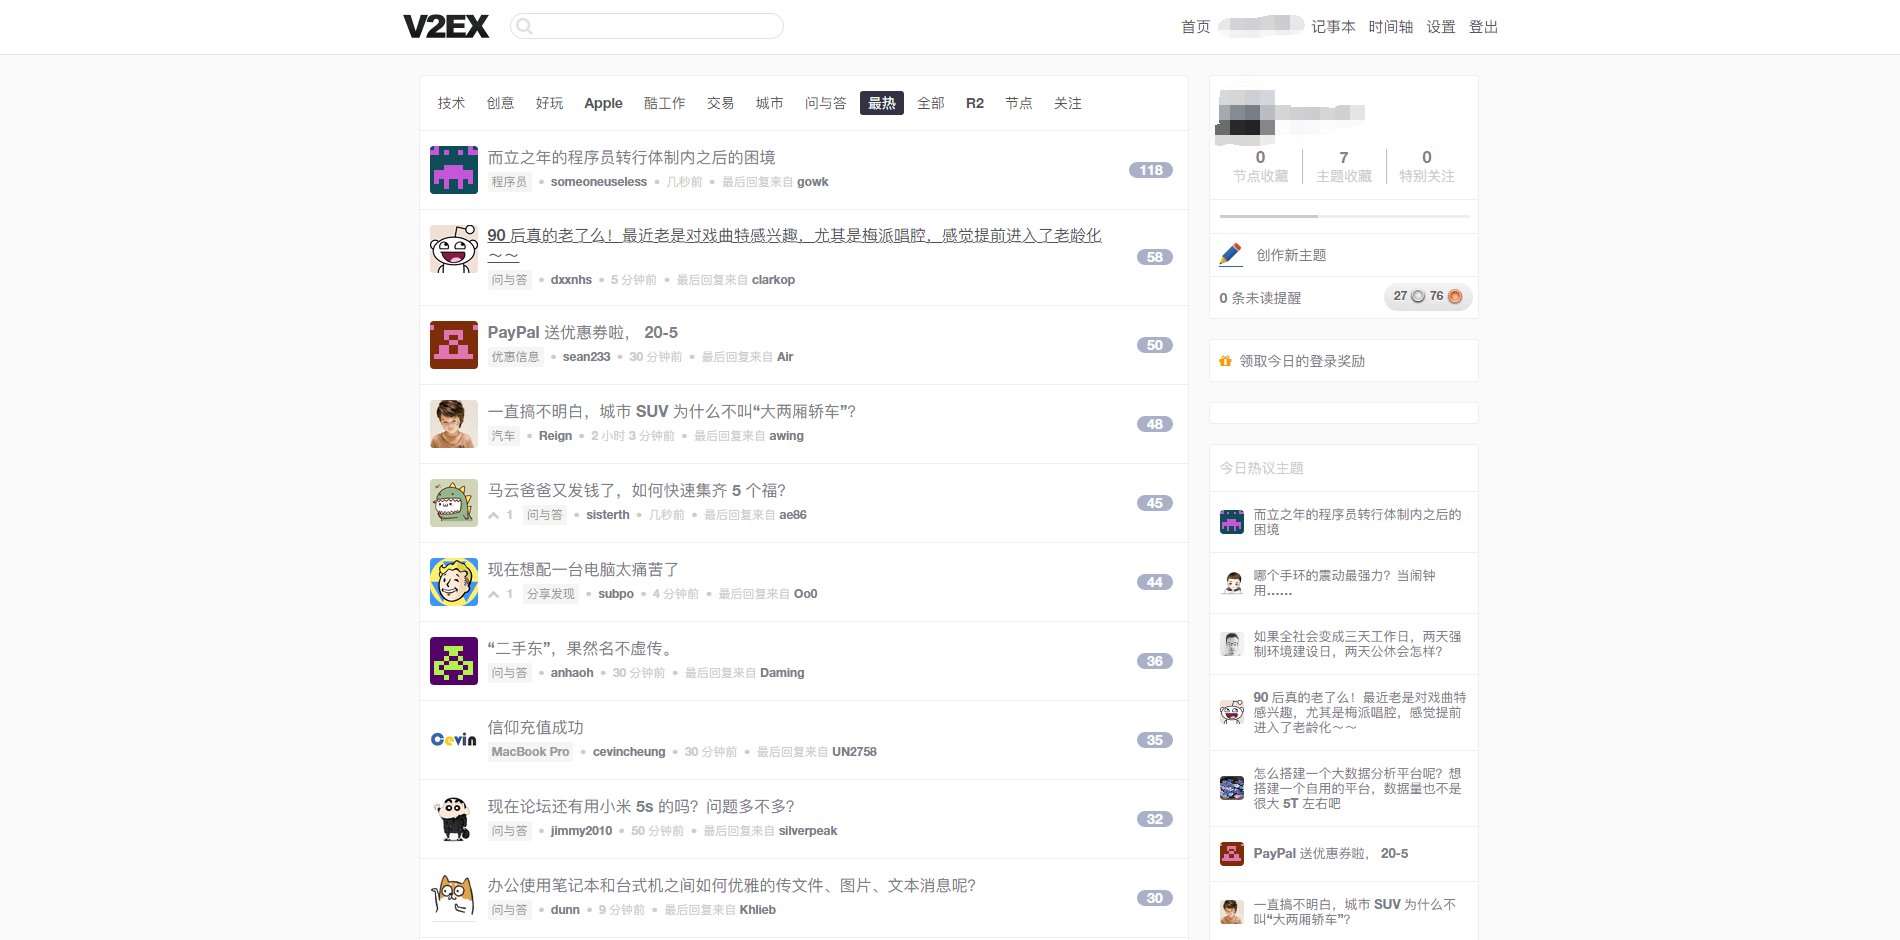
Task: Open 节点收藏 count in sidebar
Action: click(x=1260, y=166)
